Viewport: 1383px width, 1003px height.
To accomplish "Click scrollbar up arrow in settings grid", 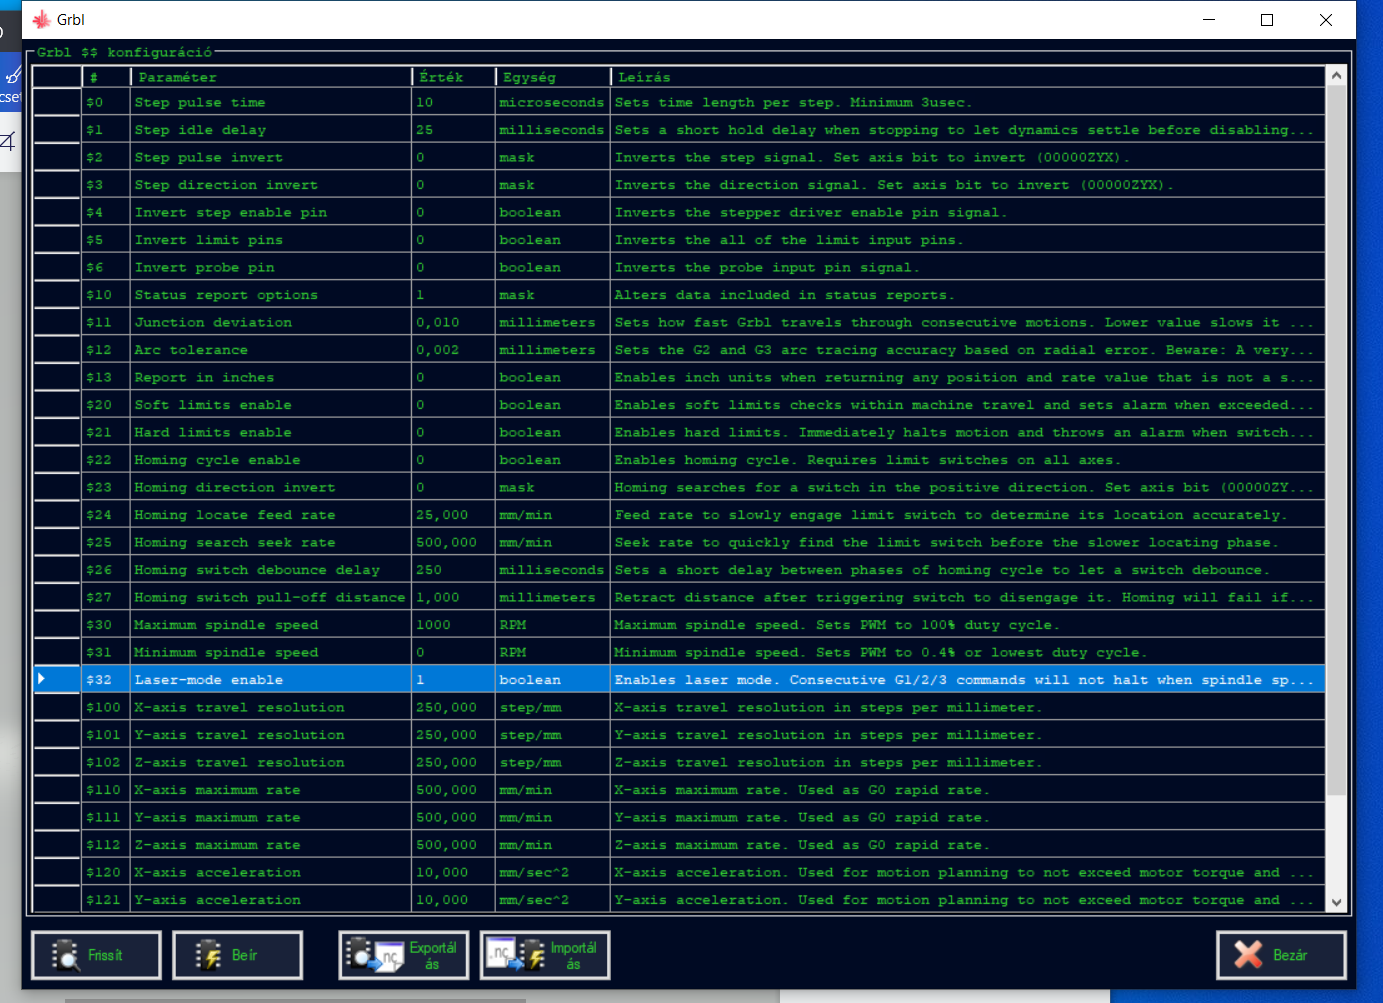I will coord(1336,76).
